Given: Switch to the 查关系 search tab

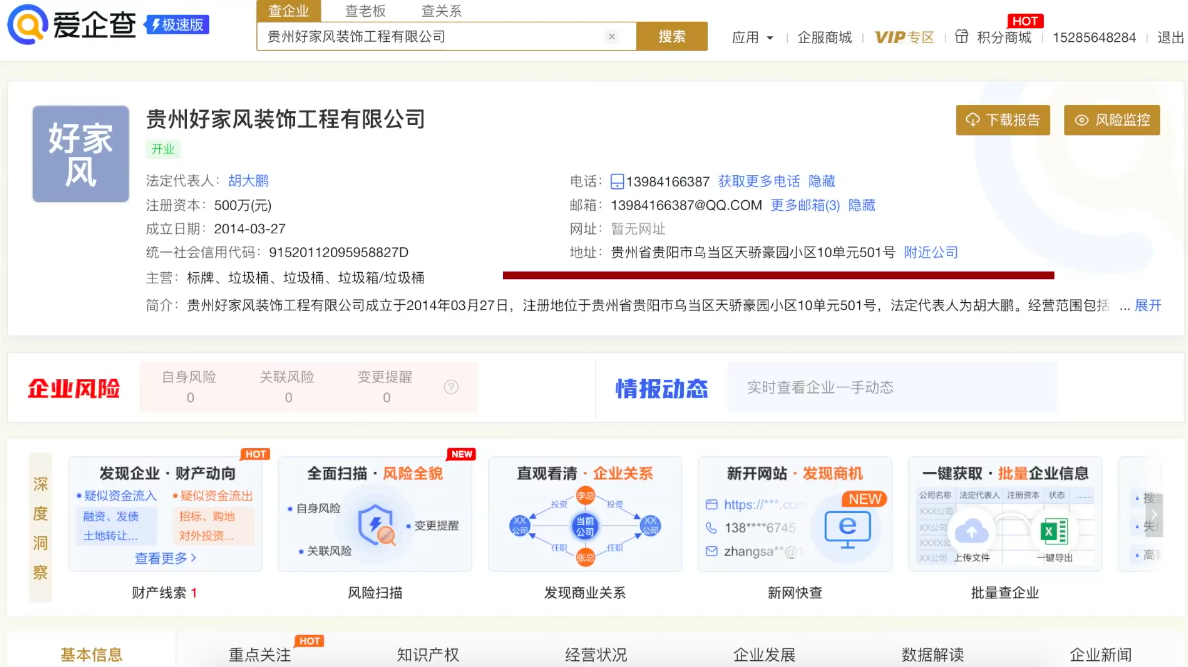Looking at the screenshot, I should 441,11.
